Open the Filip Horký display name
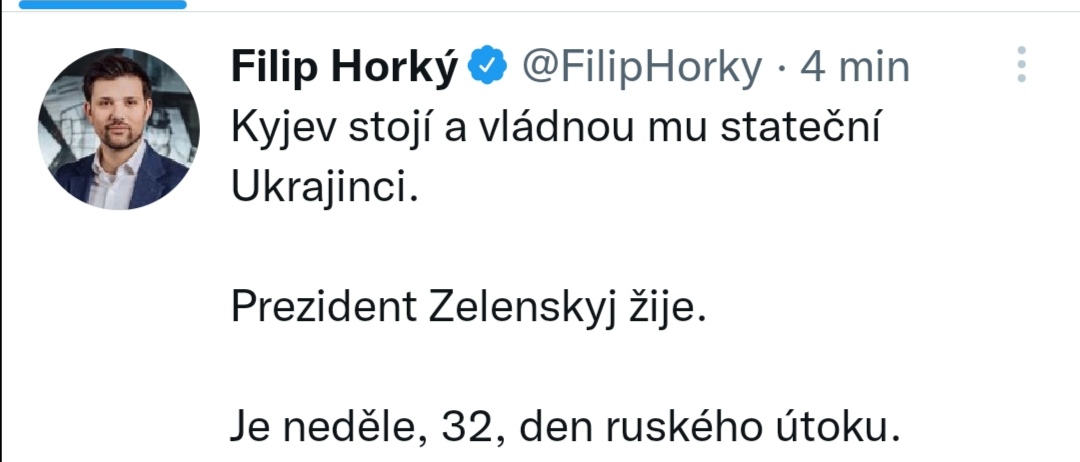This screenshot has height=462, width=1080. 344,67
